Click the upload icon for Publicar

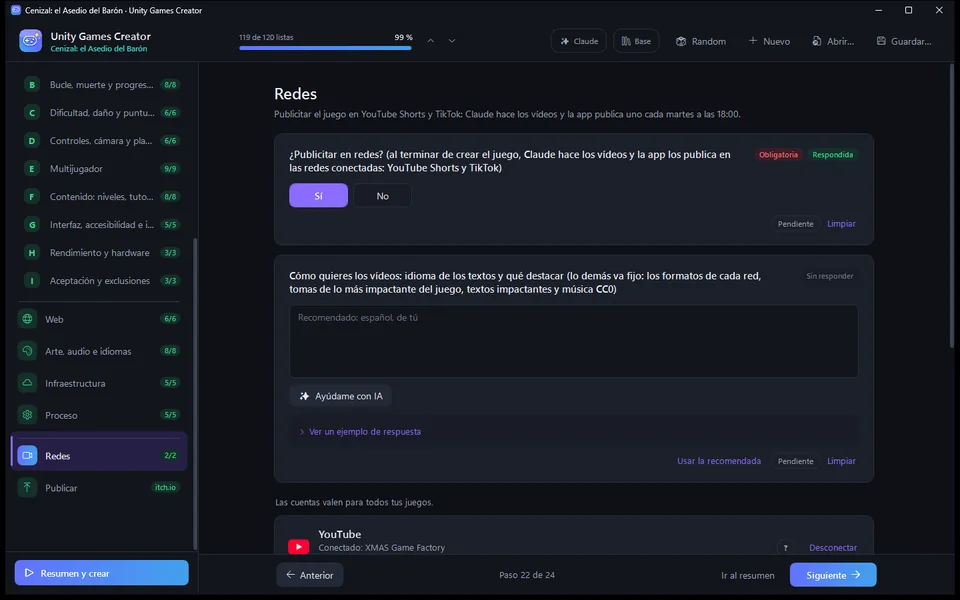(x=27, y=487)
